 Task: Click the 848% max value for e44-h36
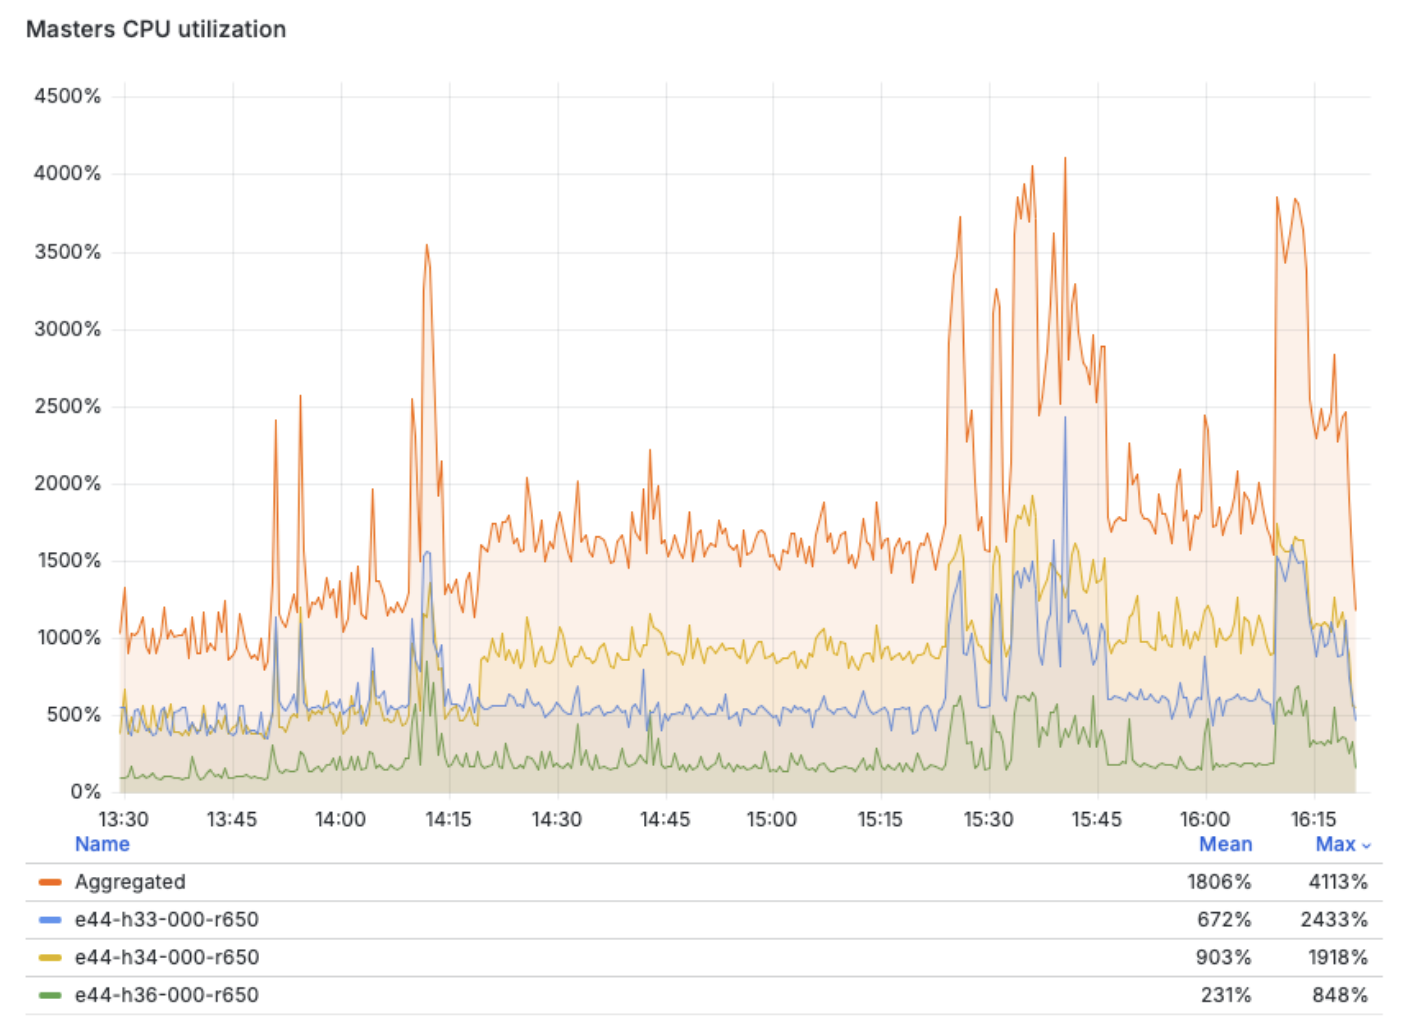[x=1339, y=996]
